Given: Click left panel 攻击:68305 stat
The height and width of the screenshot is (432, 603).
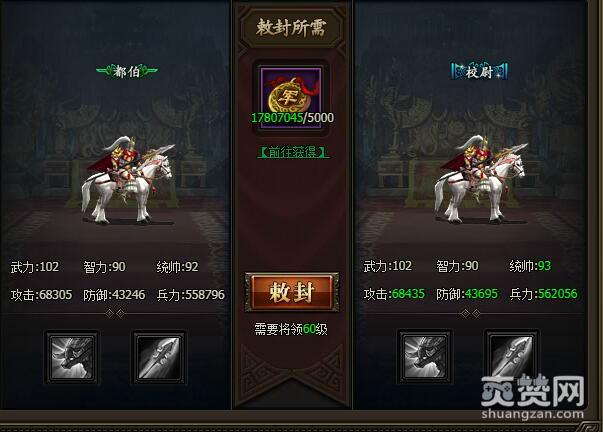Looking at the screenshot, I should click(x=42, y=295).
